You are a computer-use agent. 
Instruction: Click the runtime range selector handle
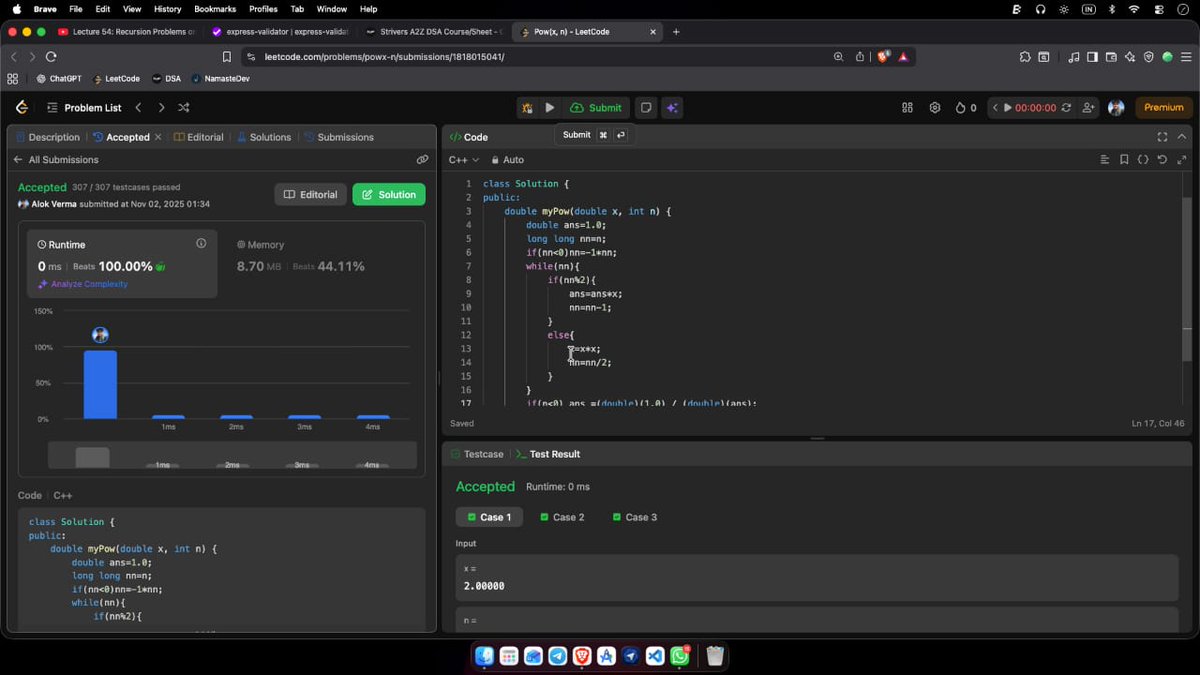93,457
